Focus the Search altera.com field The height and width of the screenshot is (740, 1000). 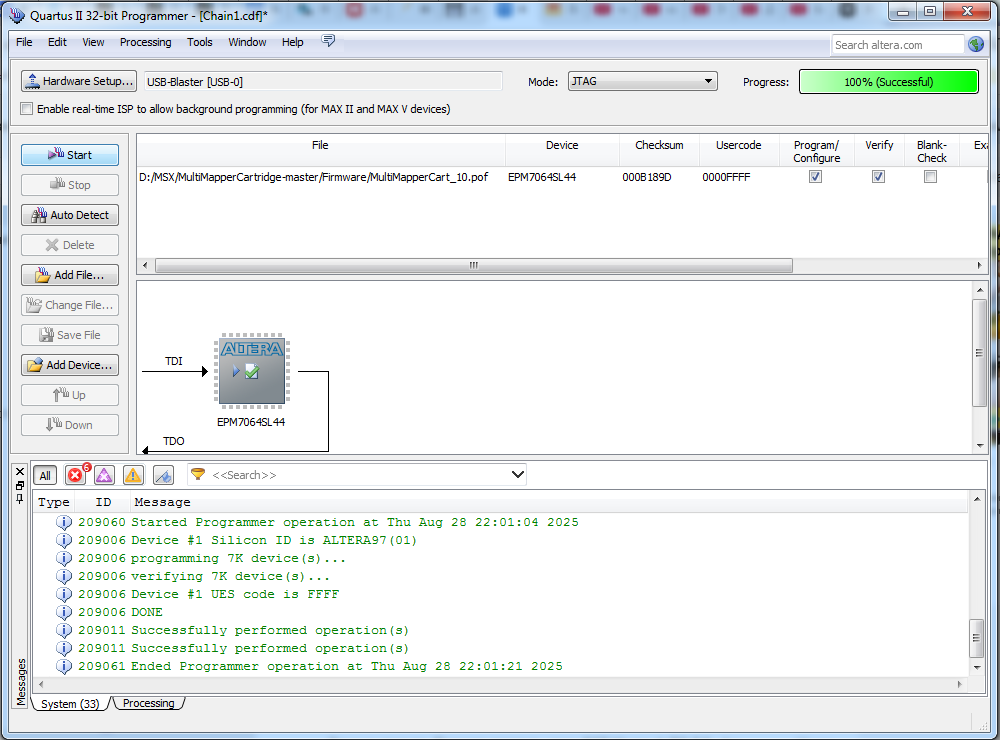point(897,45)
